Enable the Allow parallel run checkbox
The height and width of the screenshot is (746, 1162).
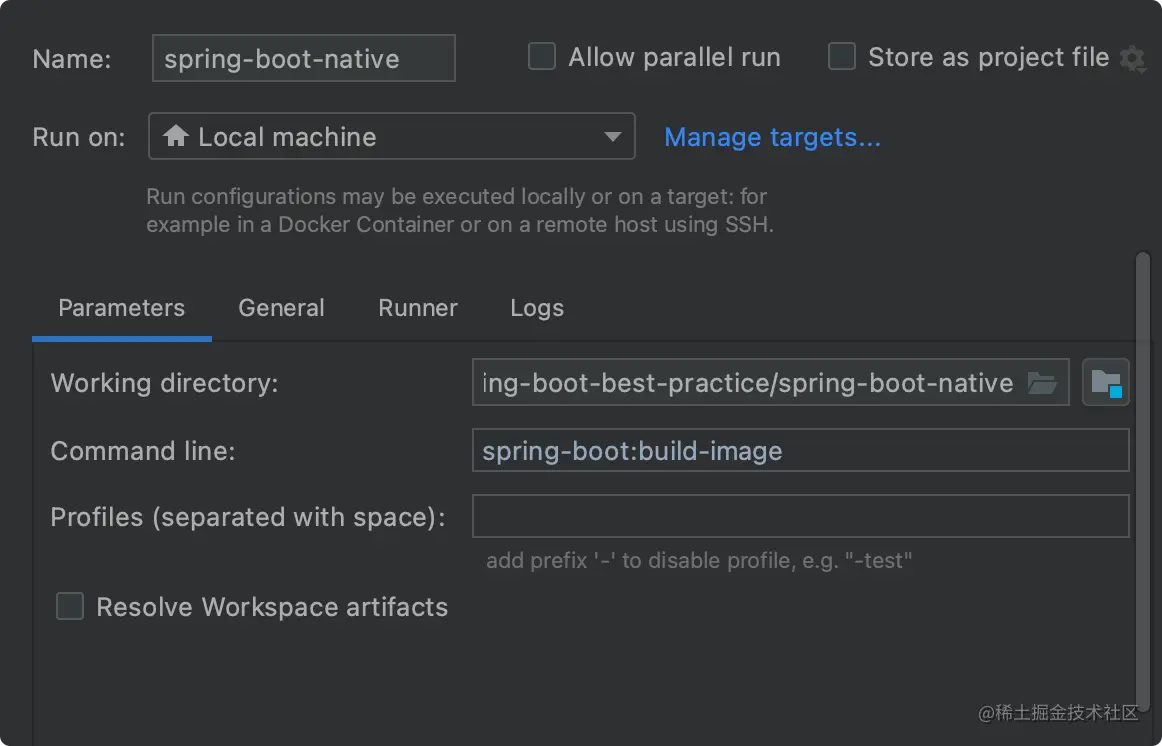[x=542, y=57]
